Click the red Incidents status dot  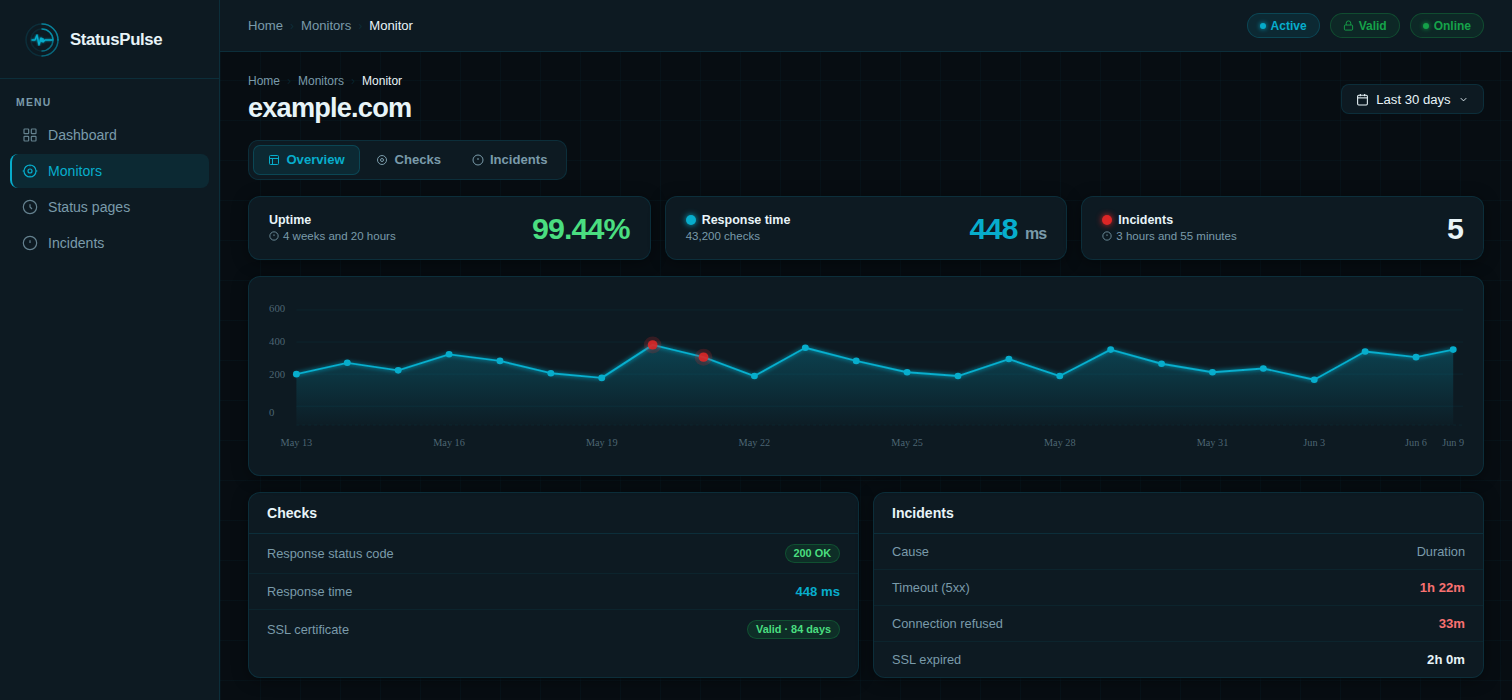click(1107, 220)
